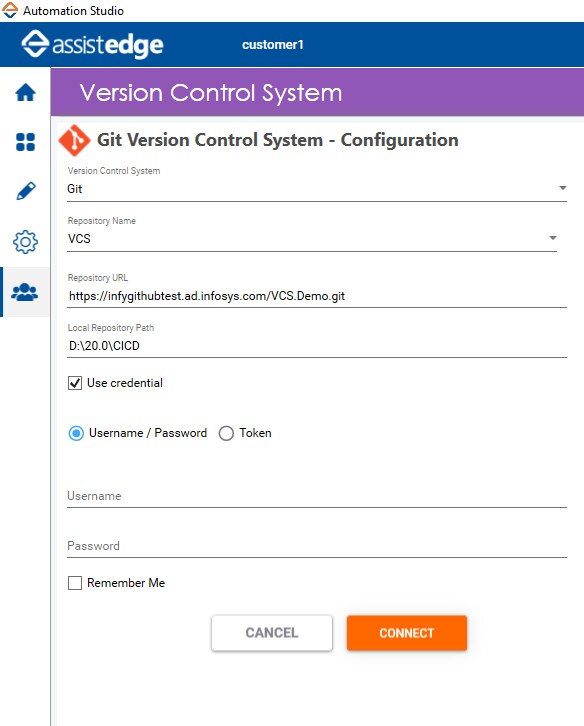Focus the Password input field
The image size is (584, 726).
317,546
